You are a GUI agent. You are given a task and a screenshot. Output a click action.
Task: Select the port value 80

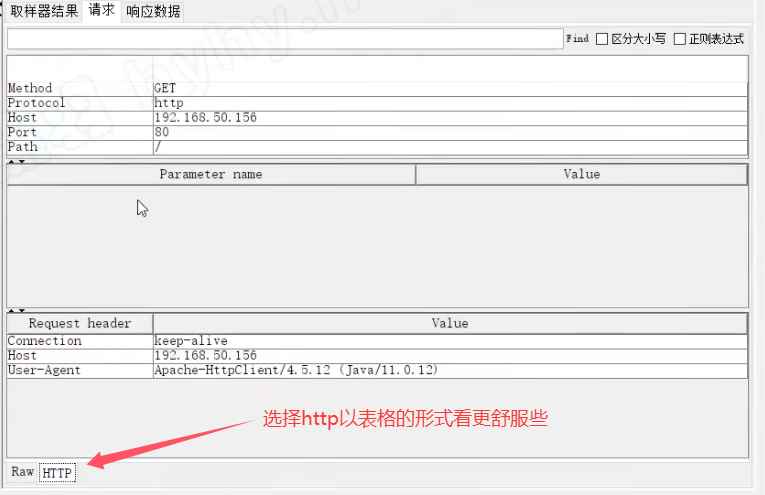tap(450, 132)
